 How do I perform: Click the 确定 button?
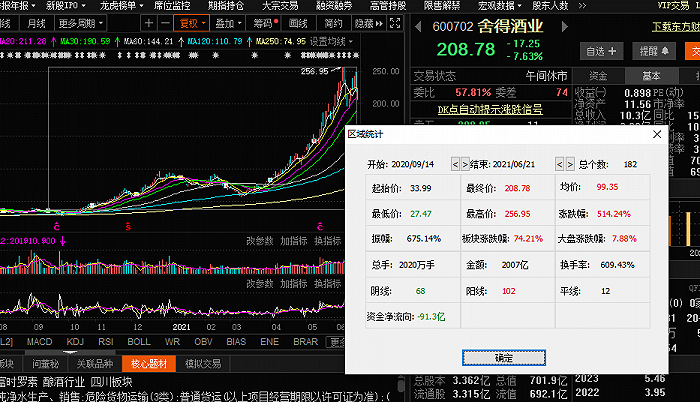point(504,357)
